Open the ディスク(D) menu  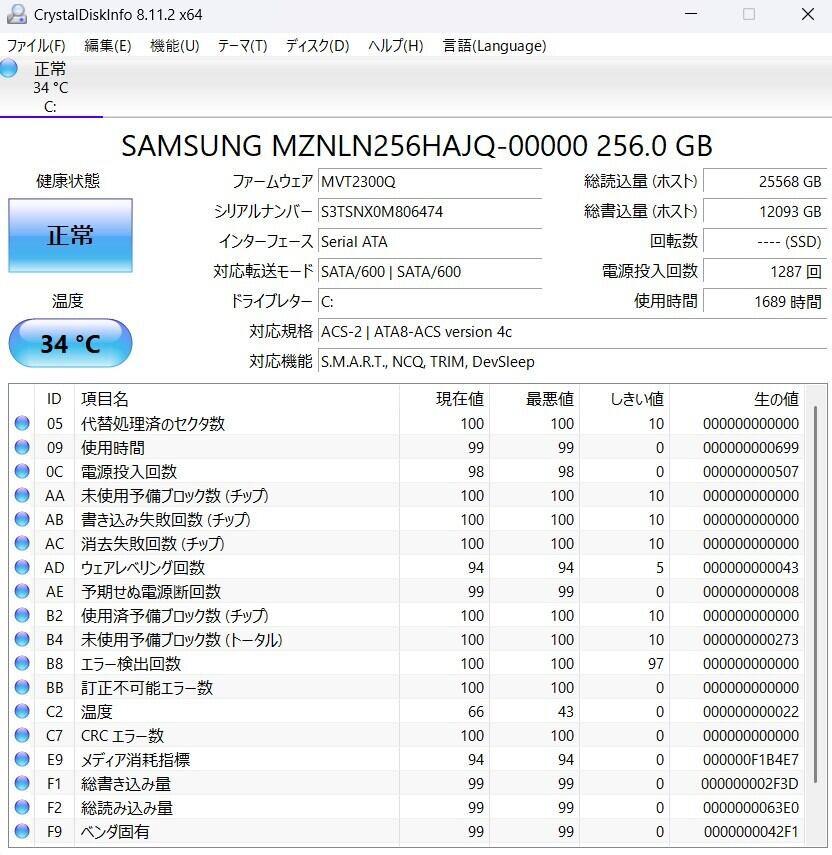click(317, 46)
